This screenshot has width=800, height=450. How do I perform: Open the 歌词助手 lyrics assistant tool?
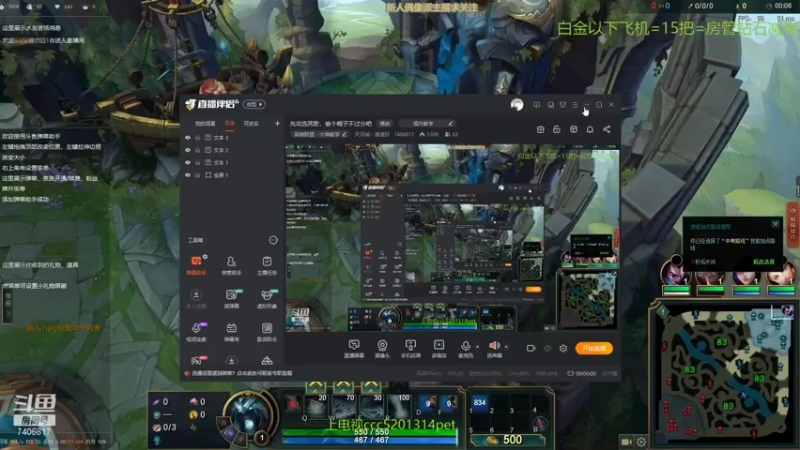(266, 332)
